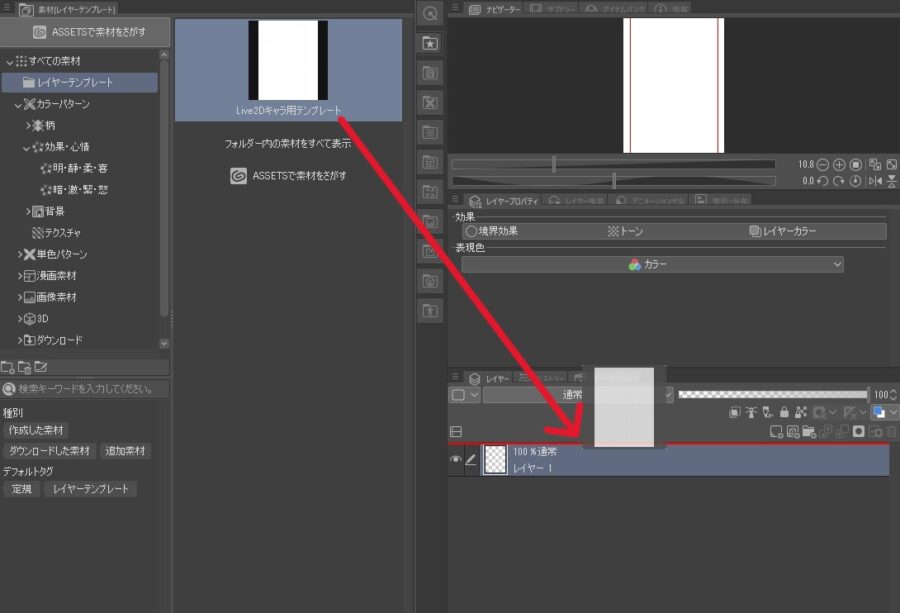Select 暗・激・緊・怒 tree item
This screenshot has width=900, height=613.
tap(74, 190)
